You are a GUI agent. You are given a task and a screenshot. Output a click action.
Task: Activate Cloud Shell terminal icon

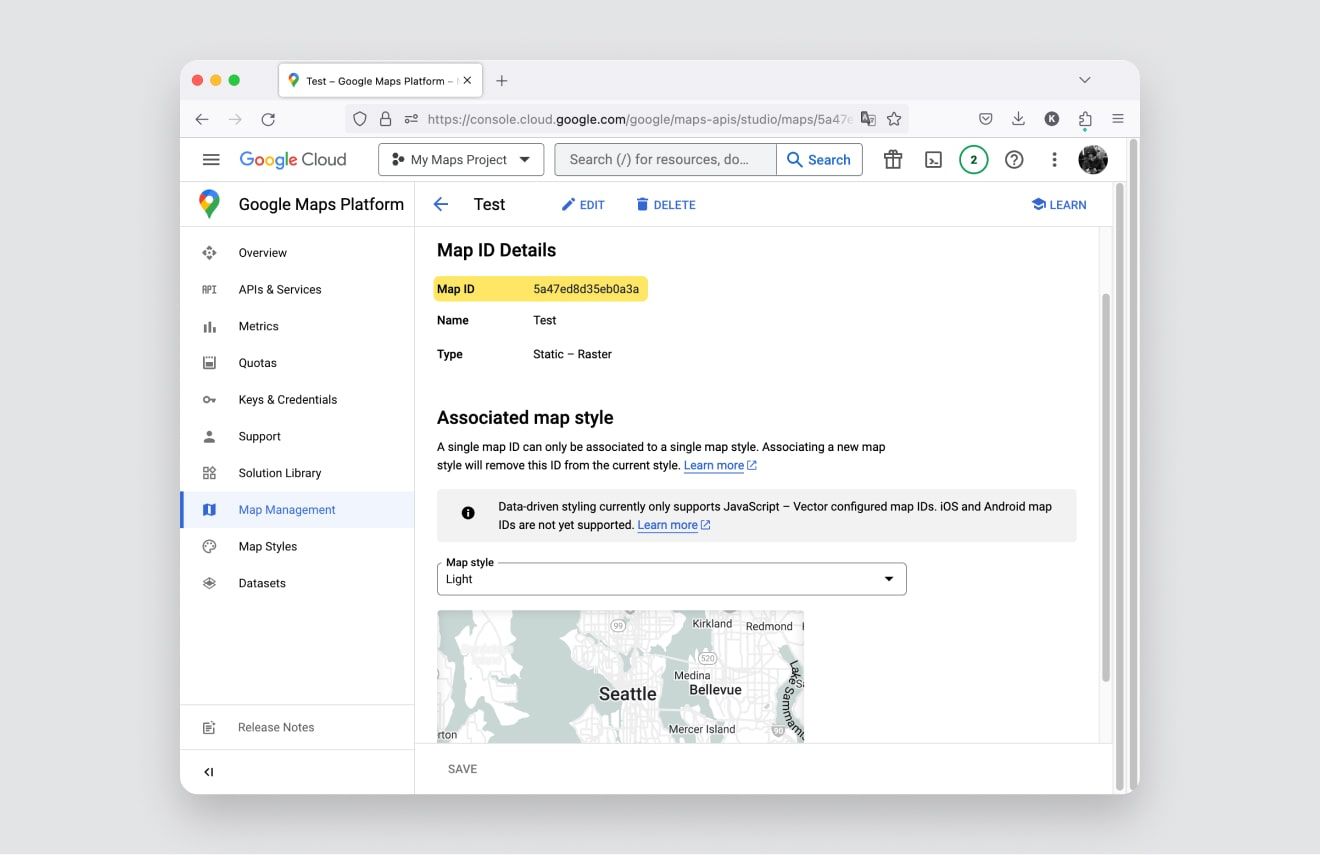pos(933,159)
